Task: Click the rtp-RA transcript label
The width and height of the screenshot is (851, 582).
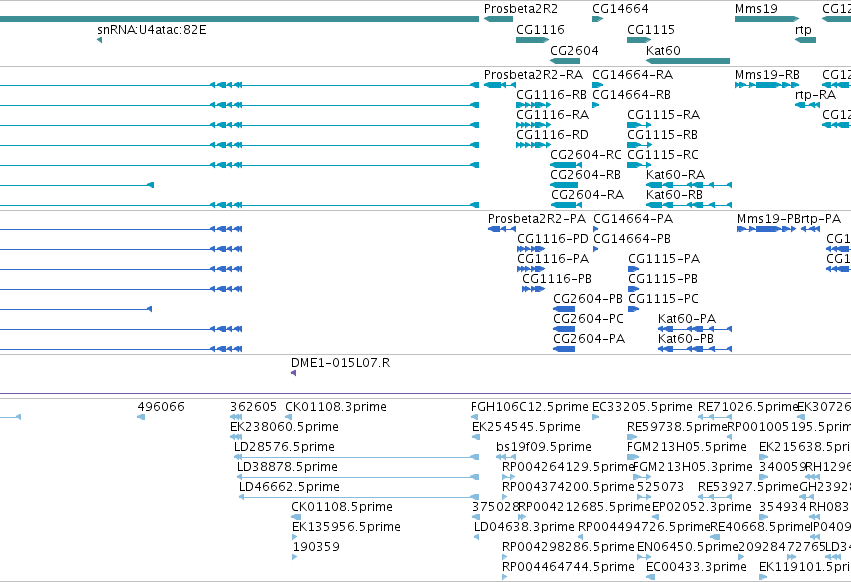Action: [x=815, y=94]
